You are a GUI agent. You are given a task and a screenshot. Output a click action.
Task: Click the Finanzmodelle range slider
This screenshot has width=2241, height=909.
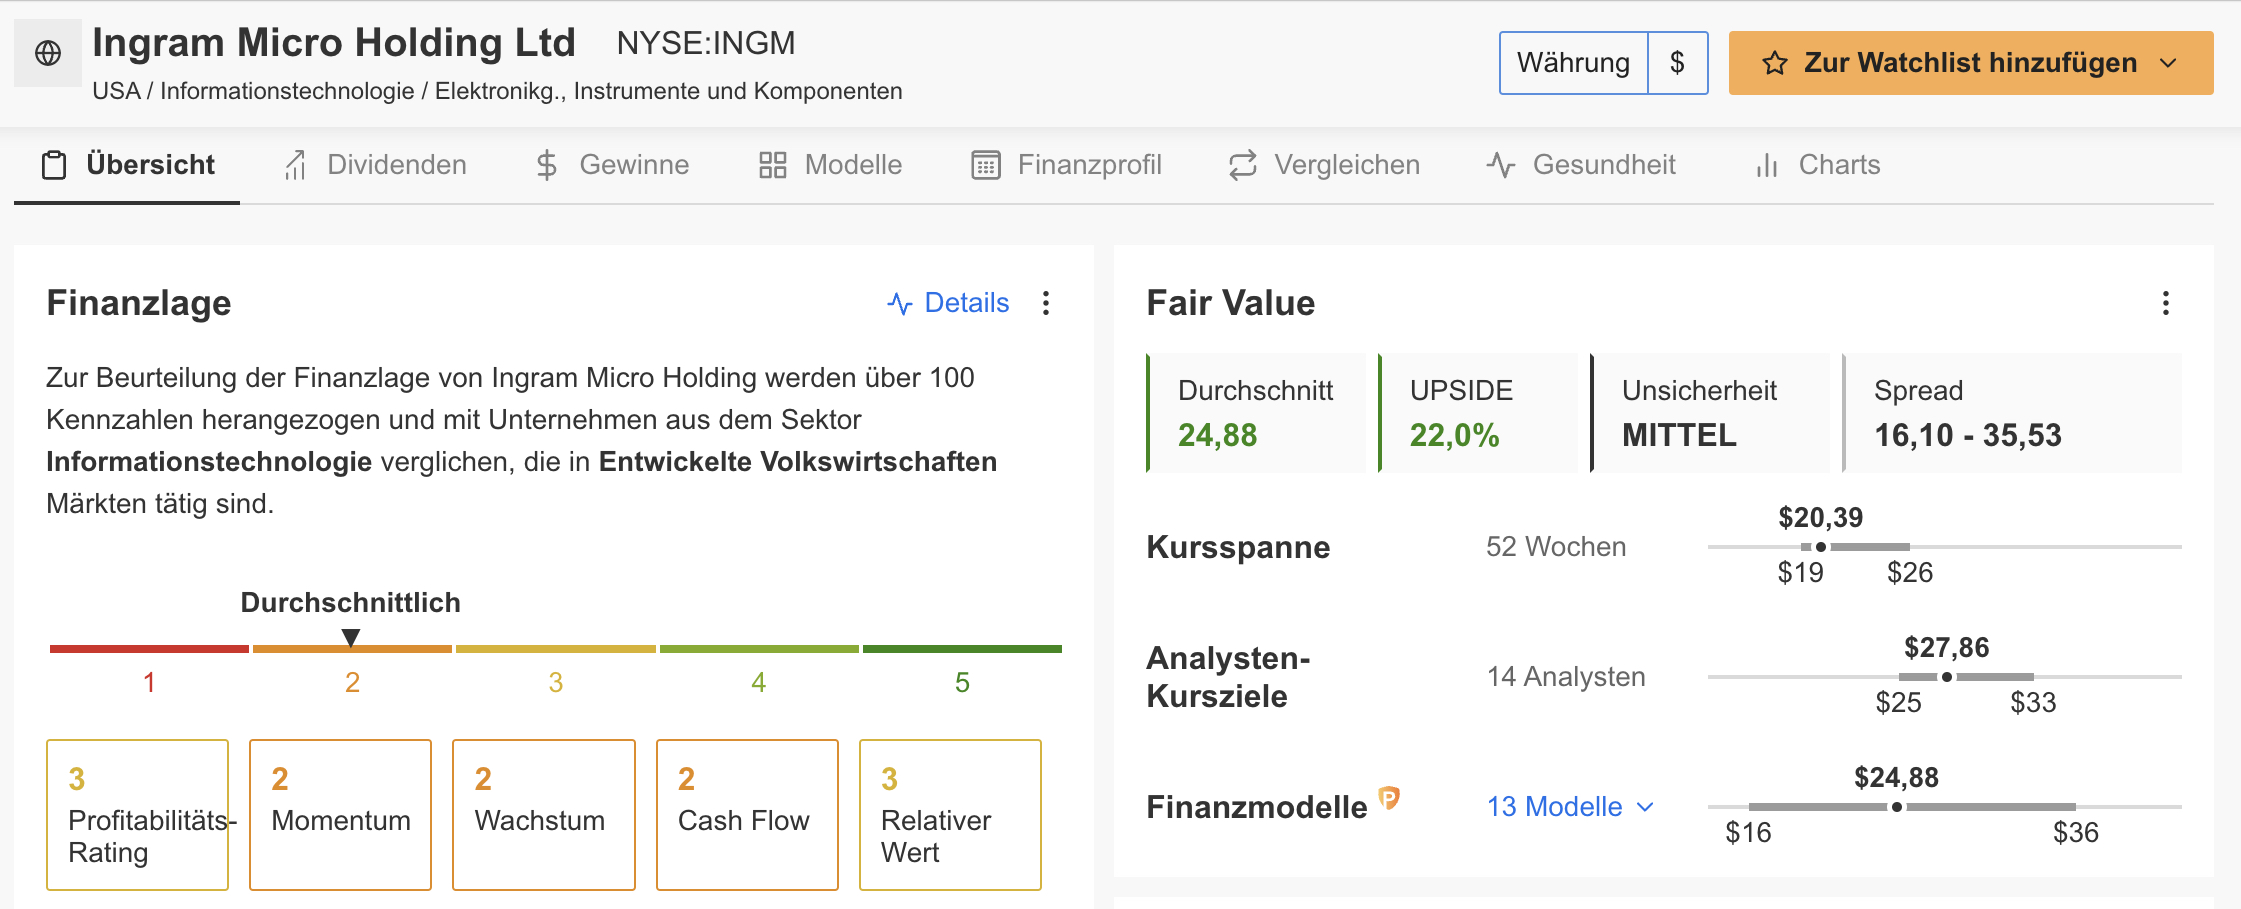click(x=1944, y=807)
